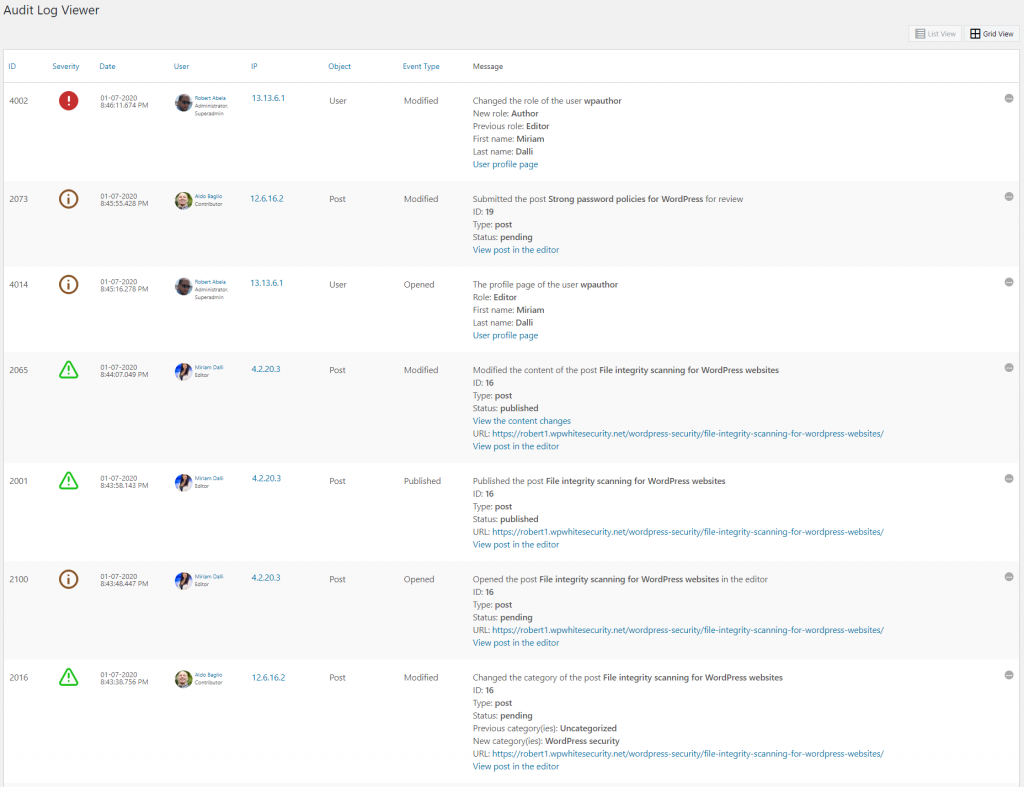This screenshot has height=787, width=1024.
Task: Sort the log by Severity column
Action: click(x=66, y=67)
